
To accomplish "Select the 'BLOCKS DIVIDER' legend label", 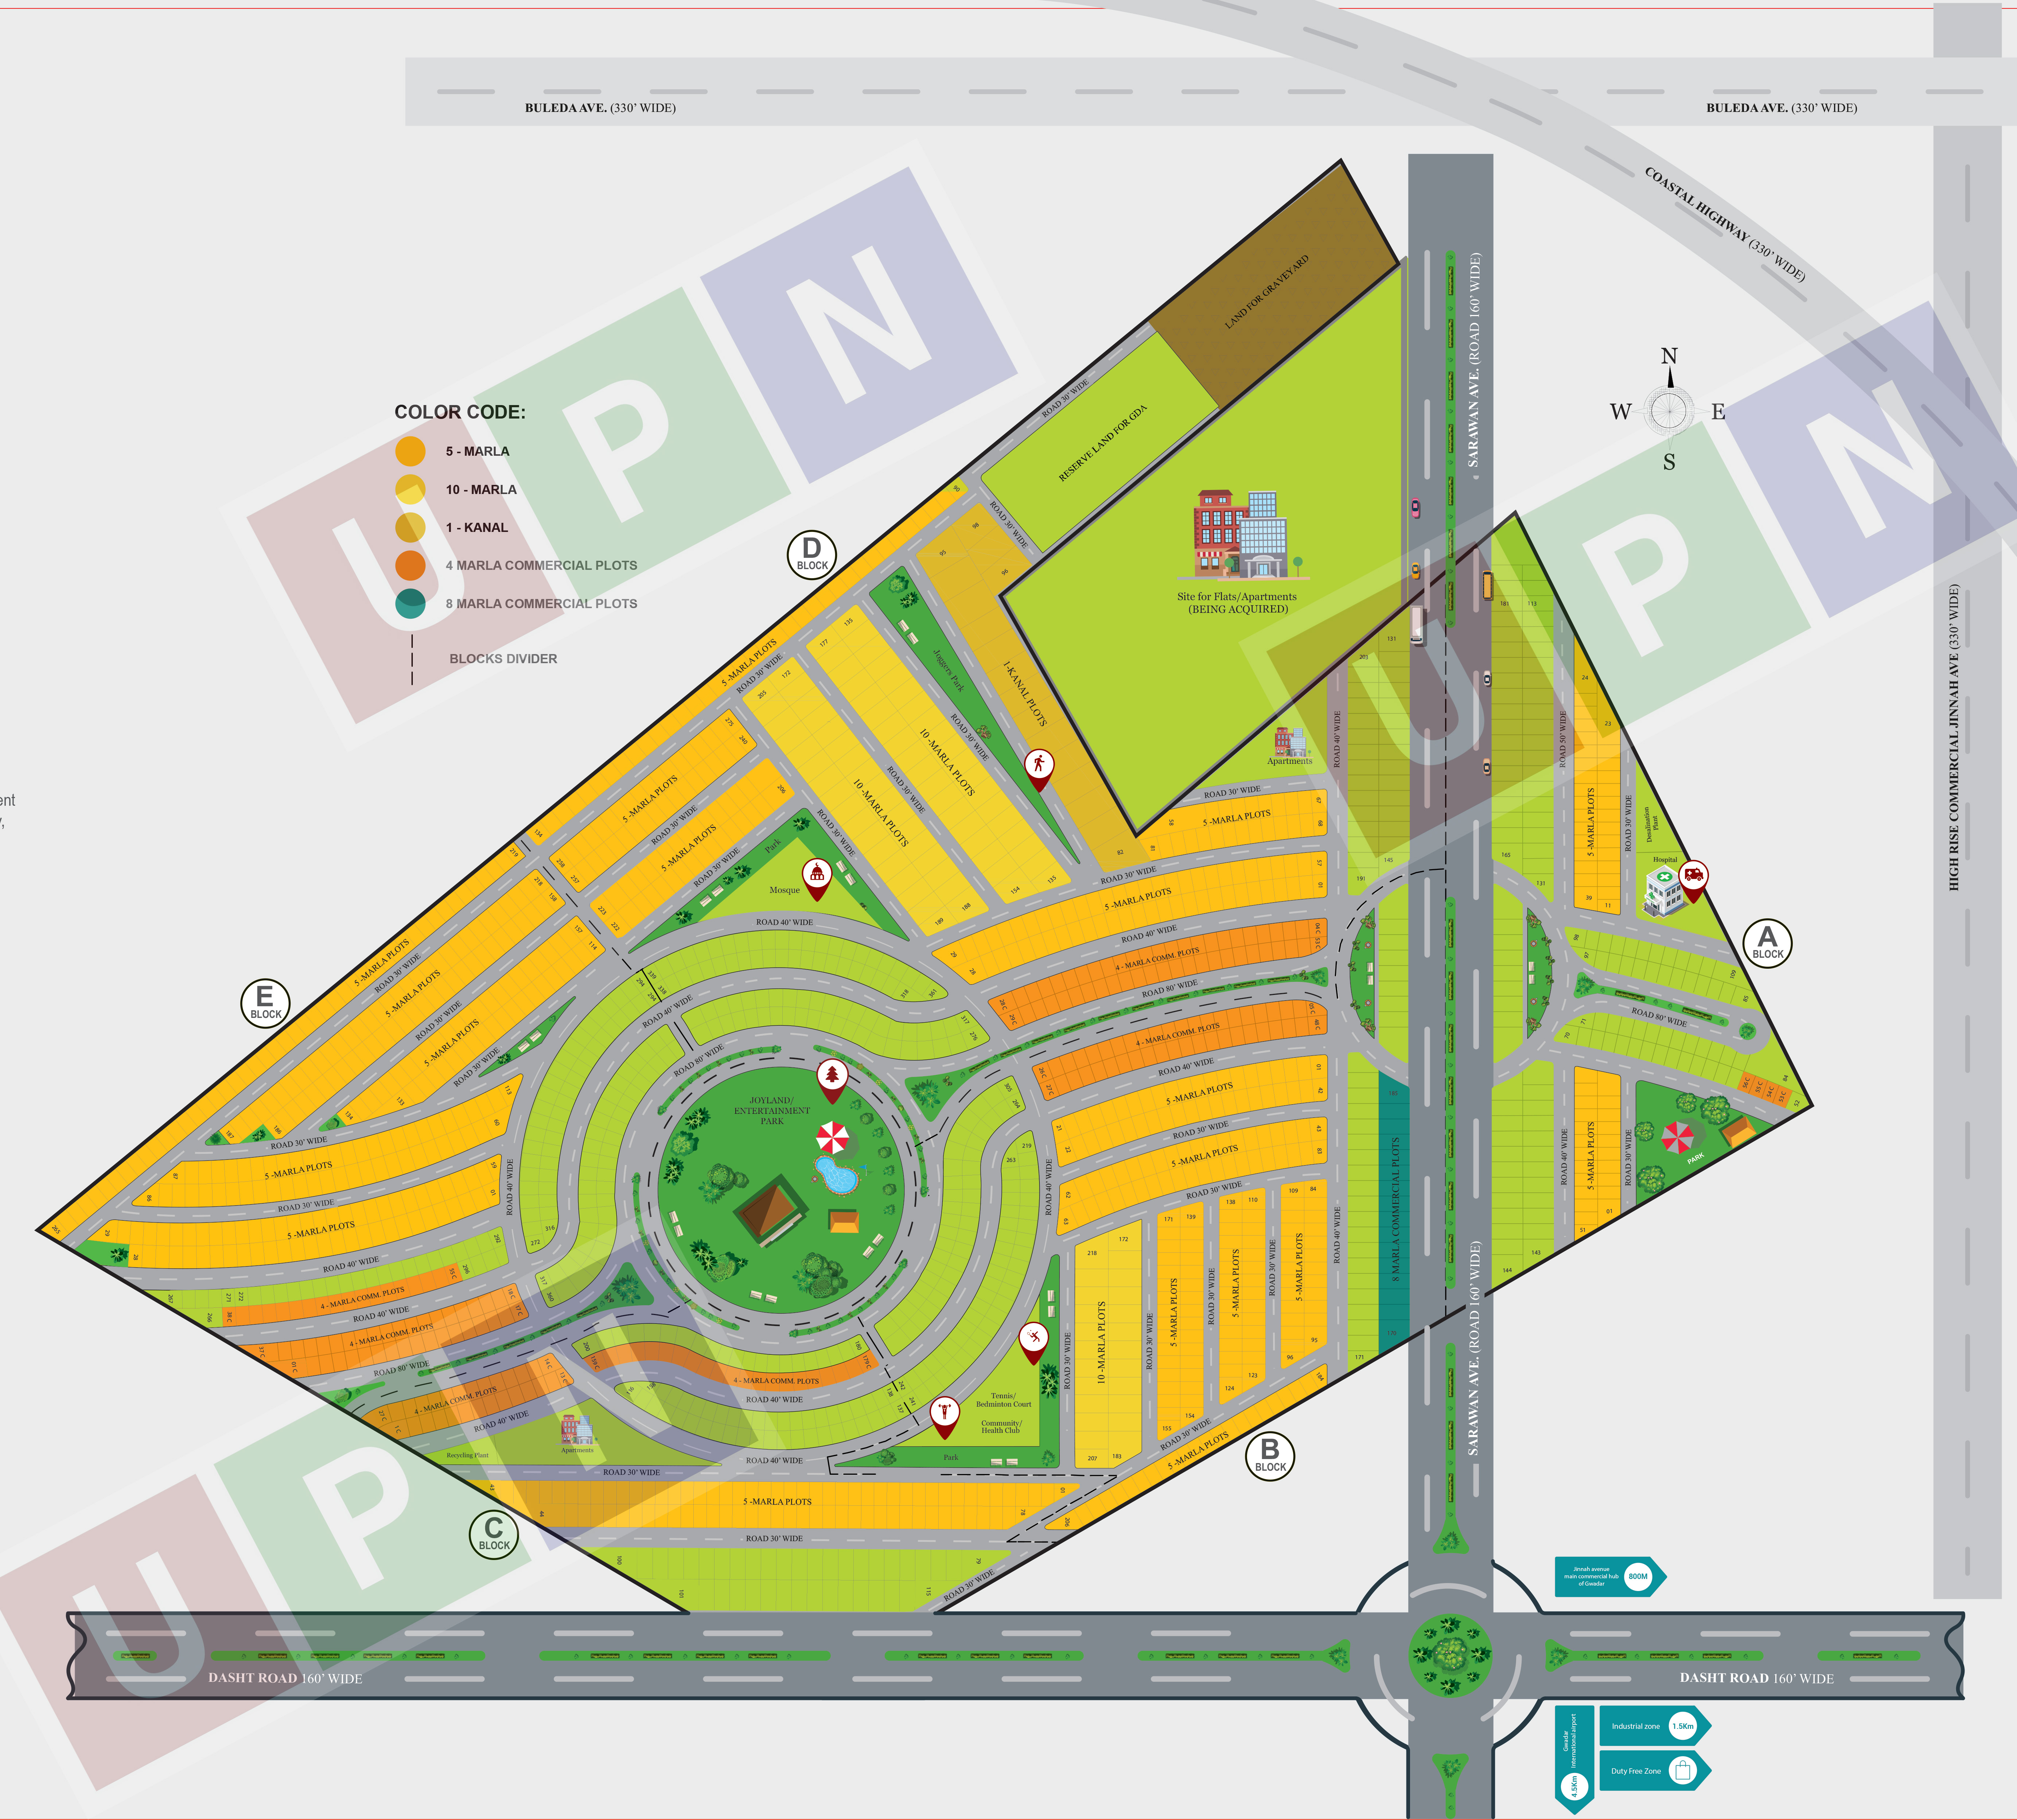I will point(503,659).
